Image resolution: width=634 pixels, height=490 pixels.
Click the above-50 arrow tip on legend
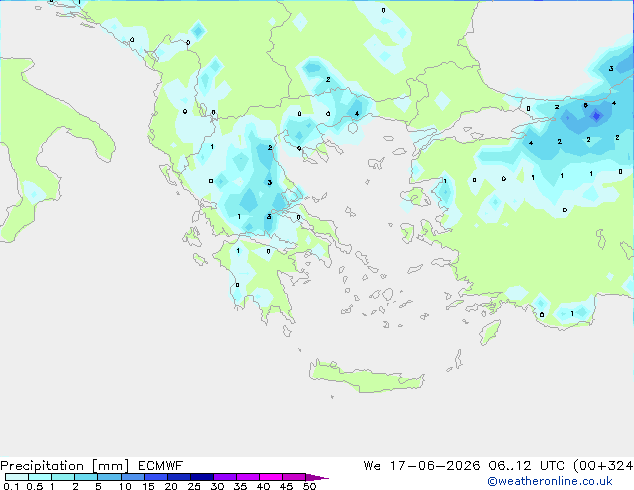click(317, 477)
